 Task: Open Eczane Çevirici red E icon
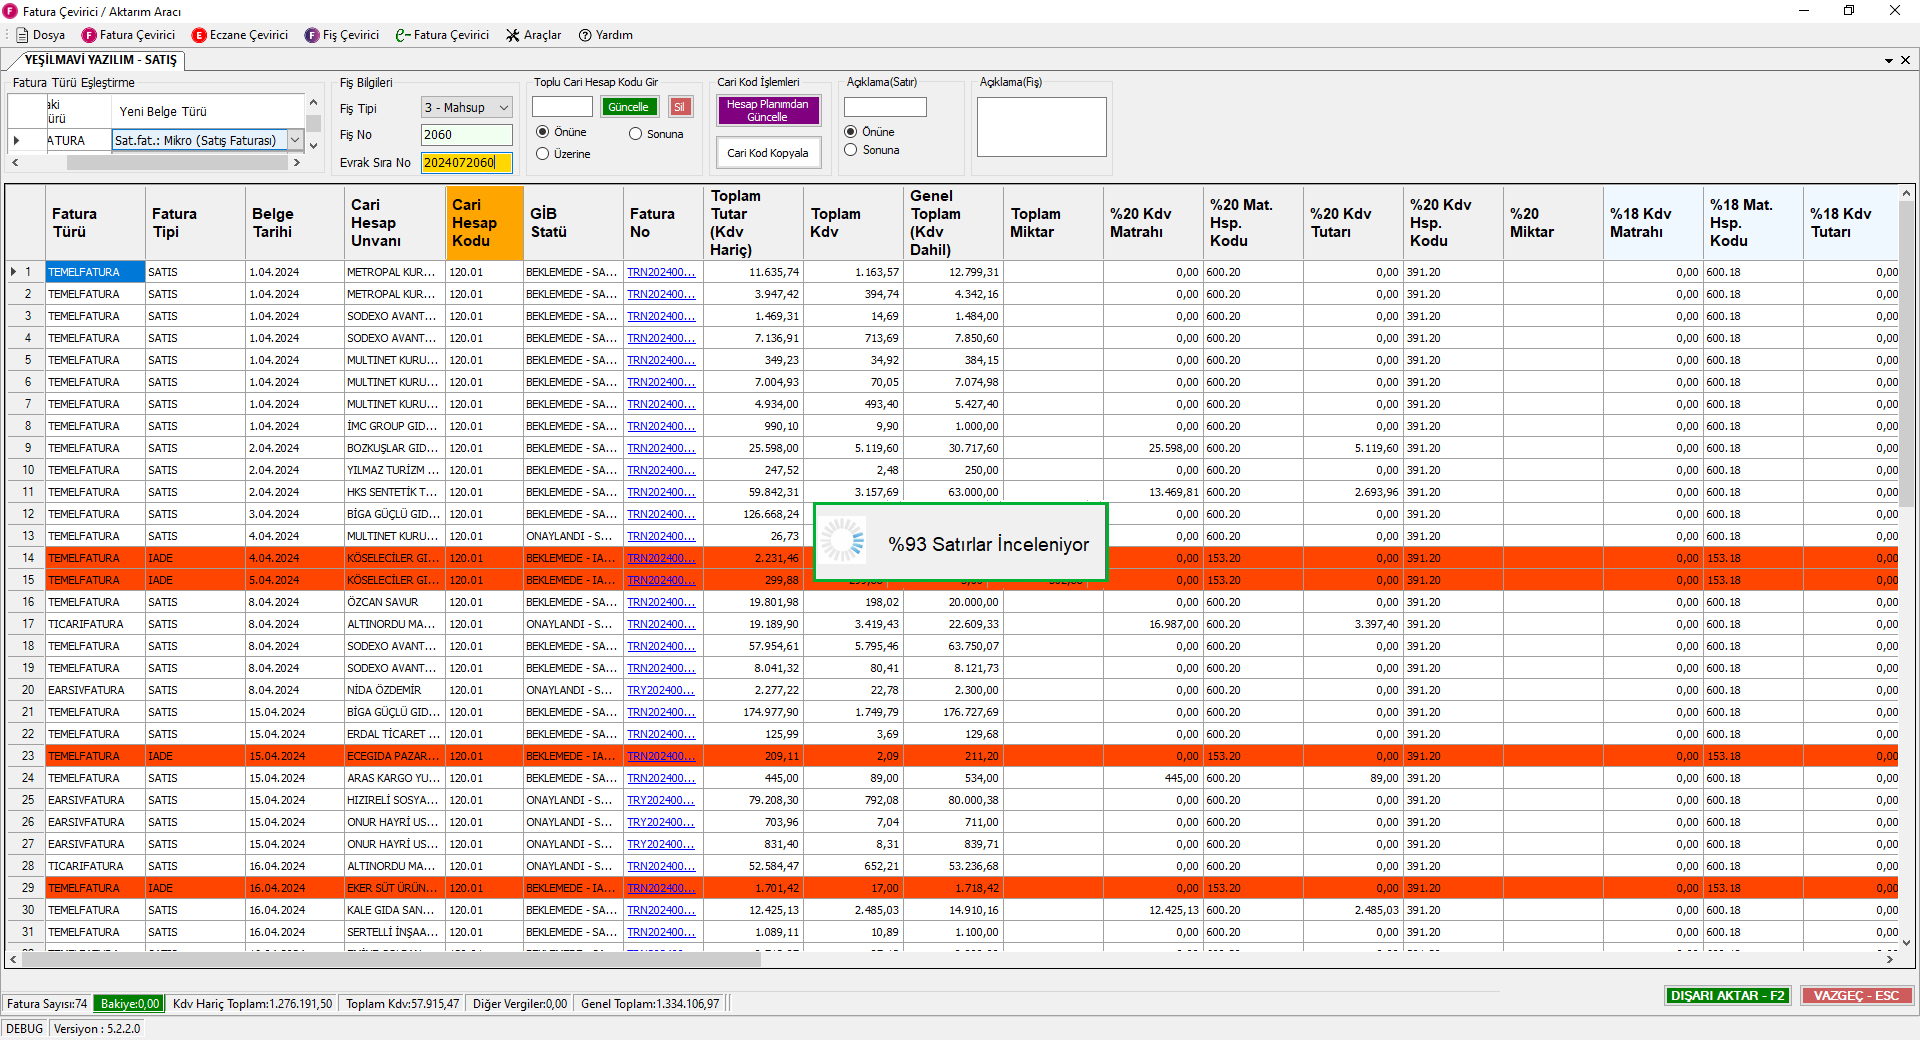199,35
